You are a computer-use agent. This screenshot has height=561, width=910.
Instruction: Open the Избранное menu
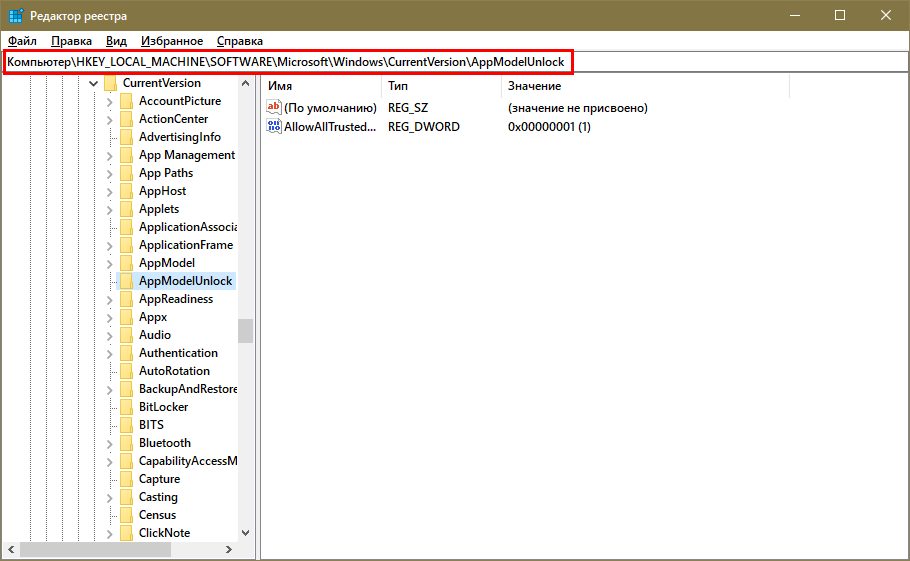click(172, 41)
